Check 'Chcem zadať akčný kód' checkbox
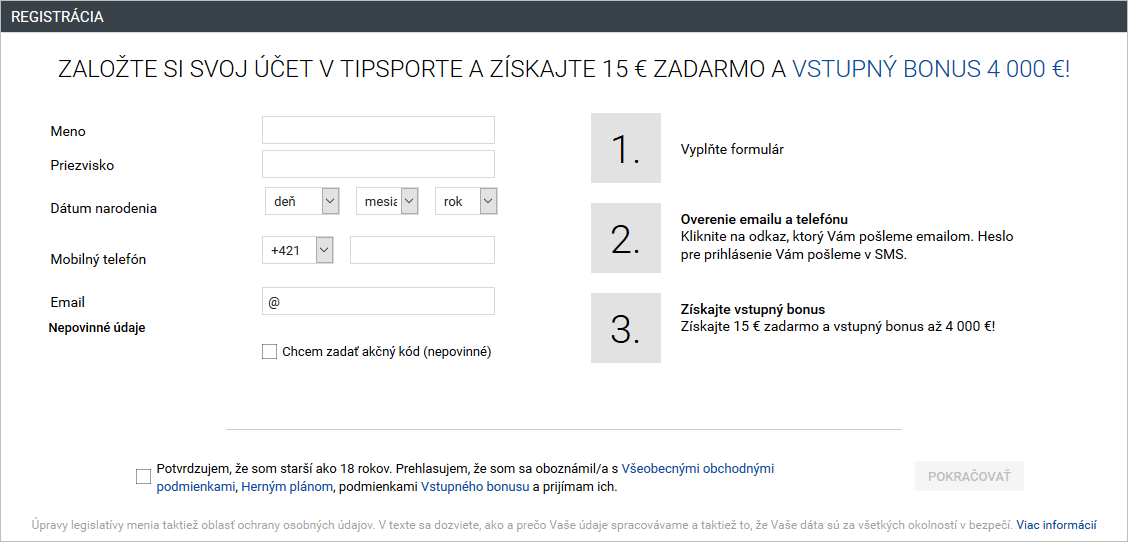The image size is (1128, 542). [269, 351]
